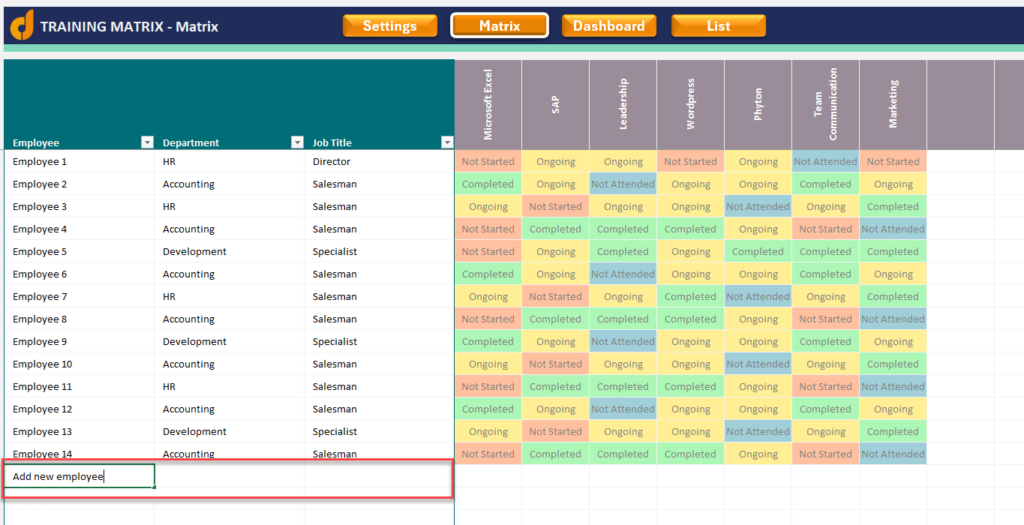Open the Employee column filter dropdown
This screenshot has height=525, width=1024.
[147, 142]
